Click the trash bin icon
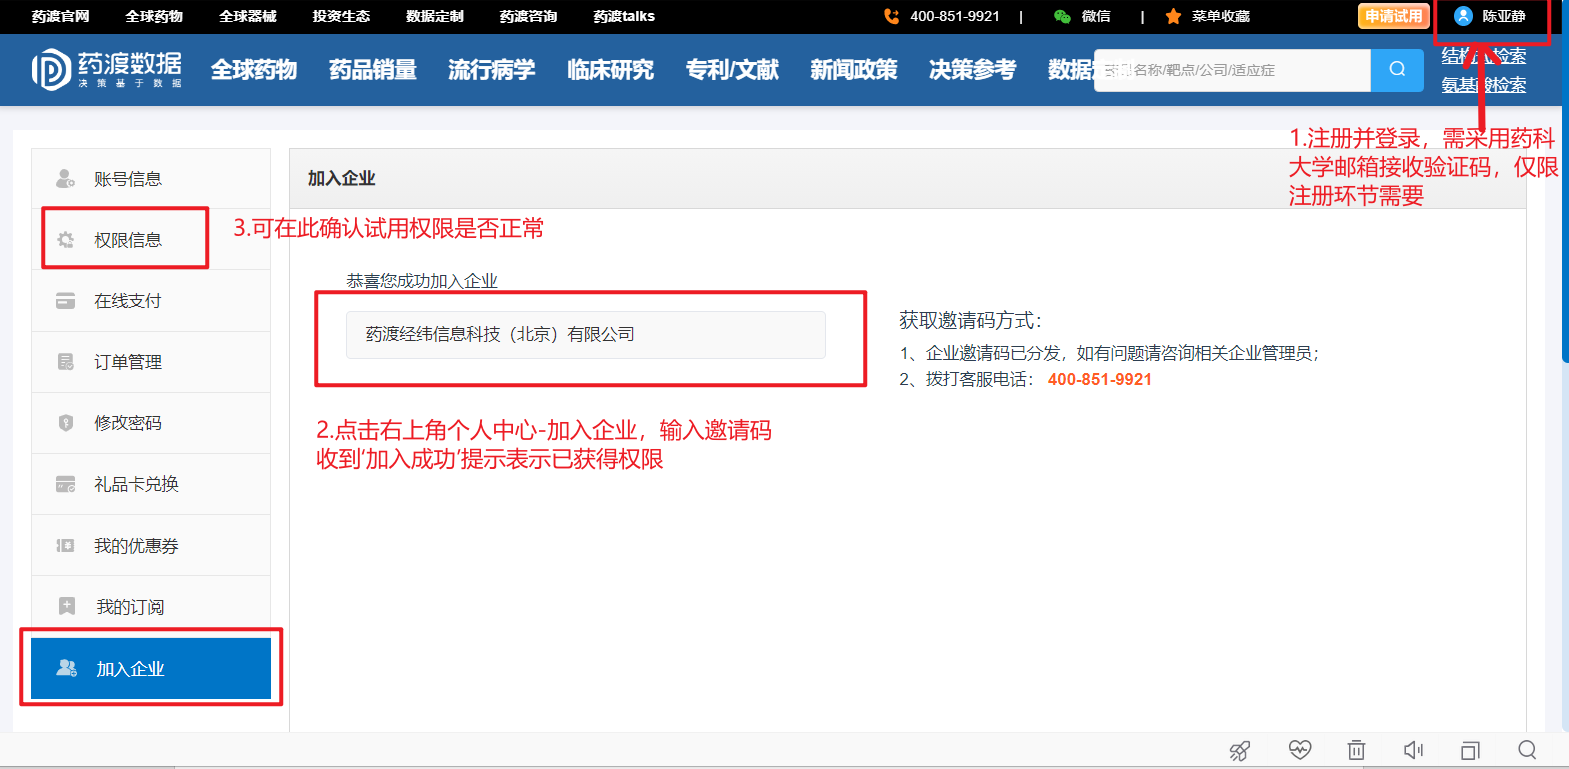Image resolution: width=1569 pixels, height=769 pixels. tap(1356, 750)
